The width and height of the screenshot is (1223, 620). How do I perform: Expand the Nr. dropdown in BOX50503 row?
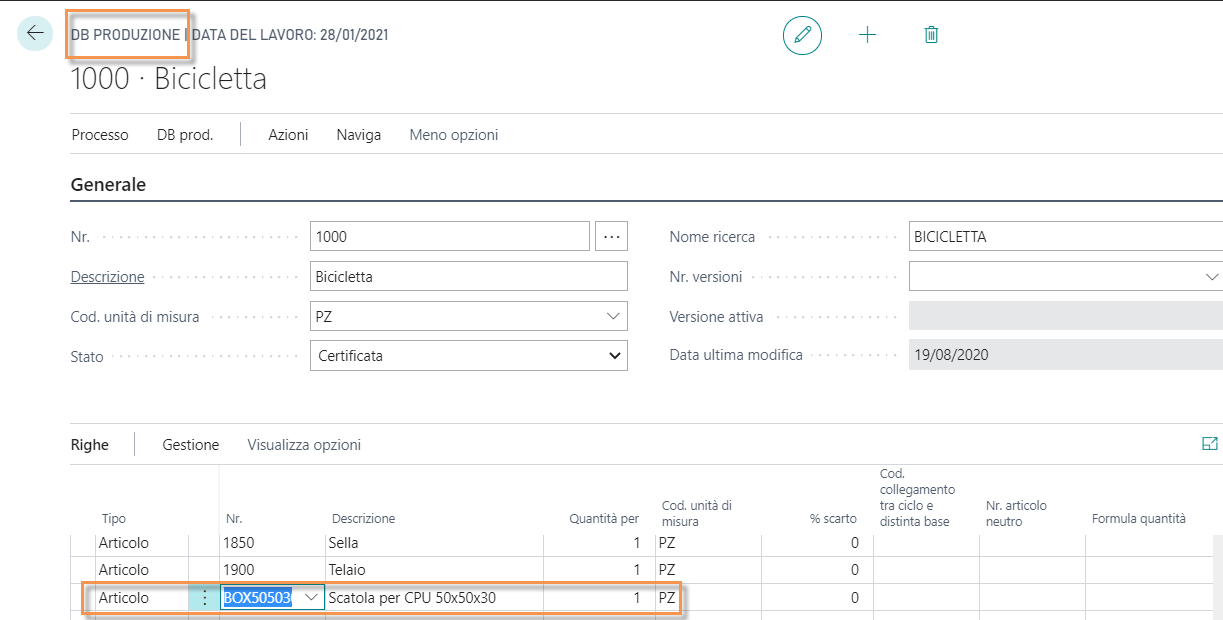pyautogui.click(x=311, y=598)
